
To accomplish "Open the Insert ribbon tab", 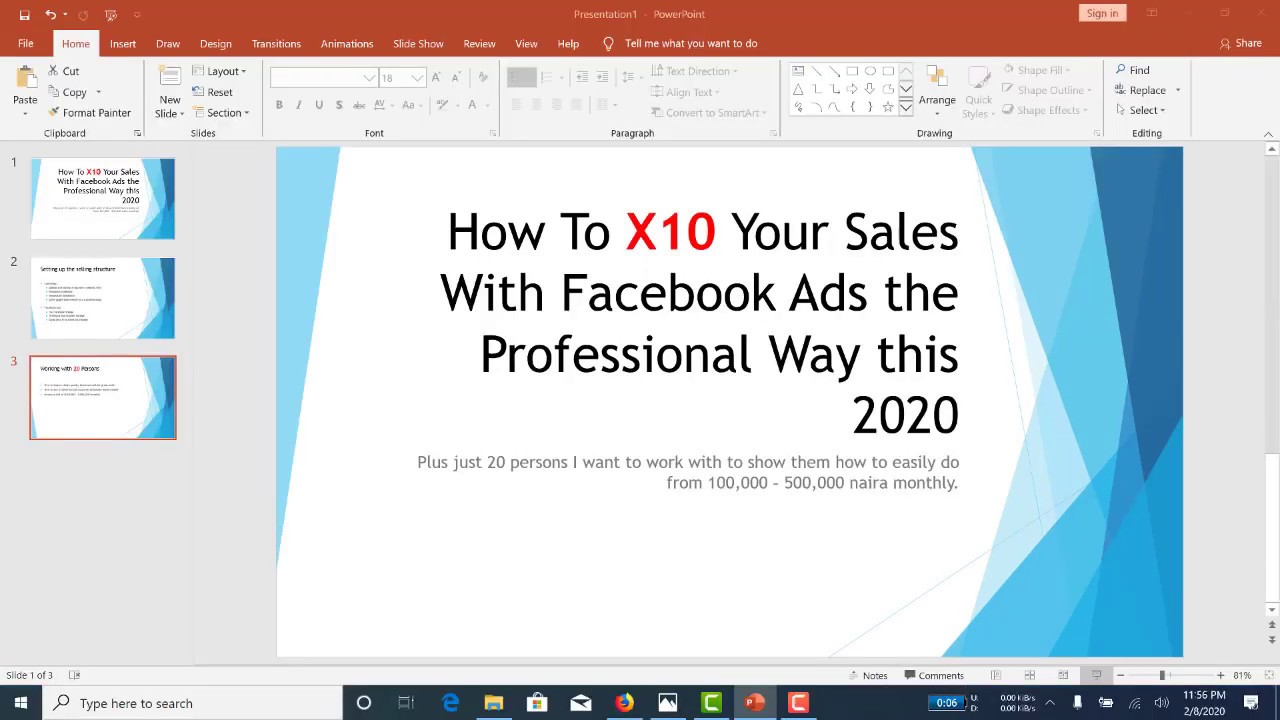I will (x=123, y=44).
